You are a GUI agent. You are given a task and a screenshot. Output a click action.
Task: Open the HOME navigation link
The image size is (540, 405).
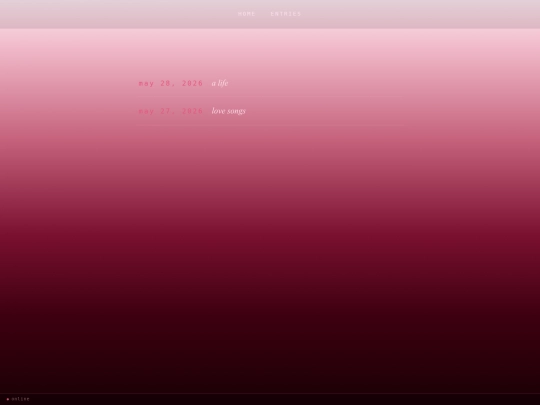(247, 14)
